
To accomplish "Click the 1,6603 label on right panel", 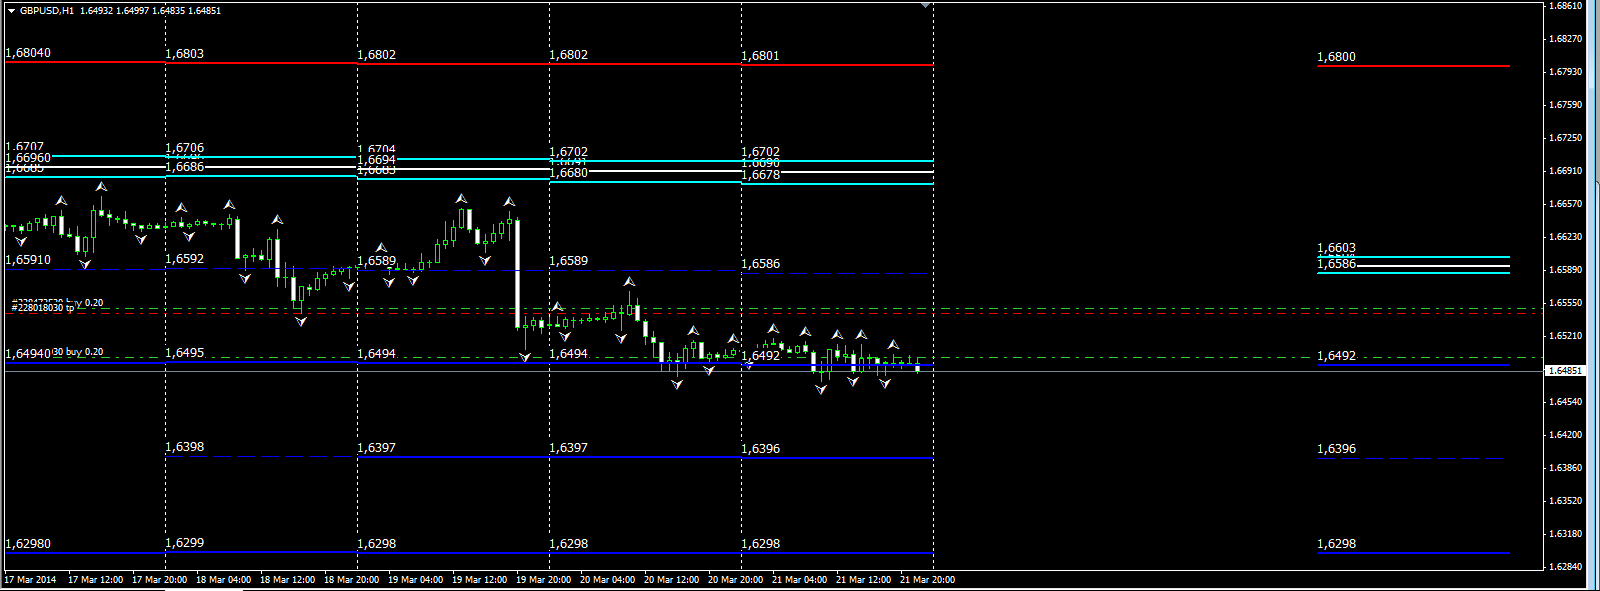I will point(1336,248).
